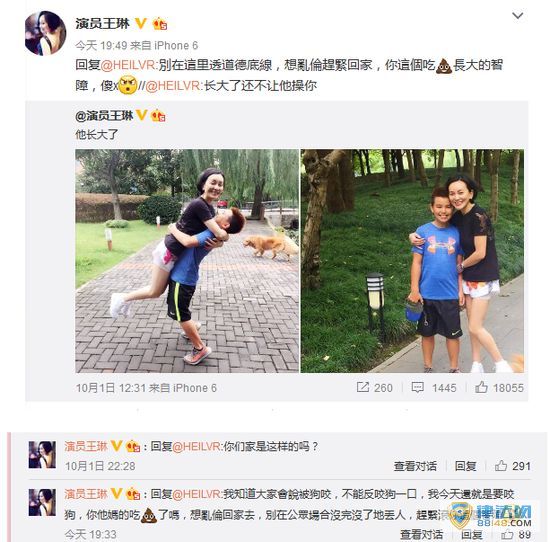This screenshot has width=550, height=542.
Task: Open the post options chevron menu
Action: [517, 16]
